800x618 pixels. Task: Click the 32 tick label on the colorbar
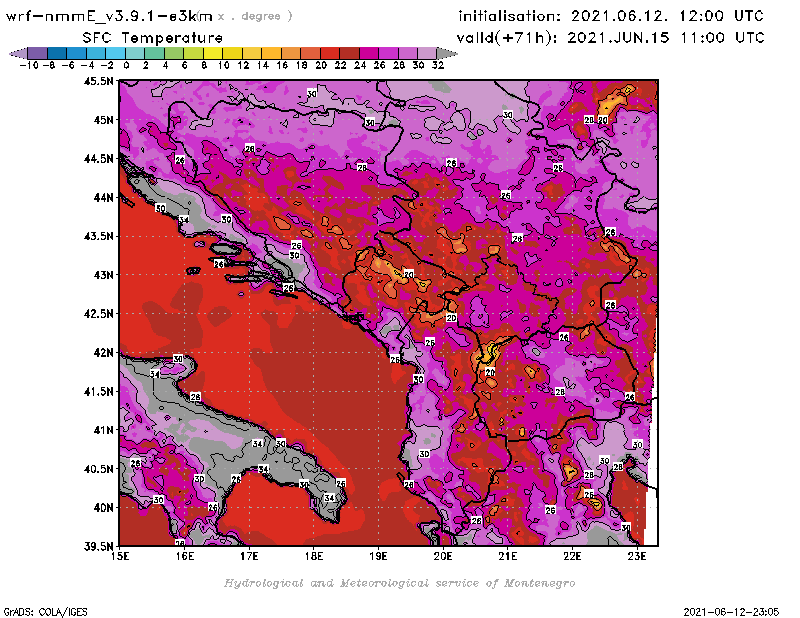coord(438,65)
